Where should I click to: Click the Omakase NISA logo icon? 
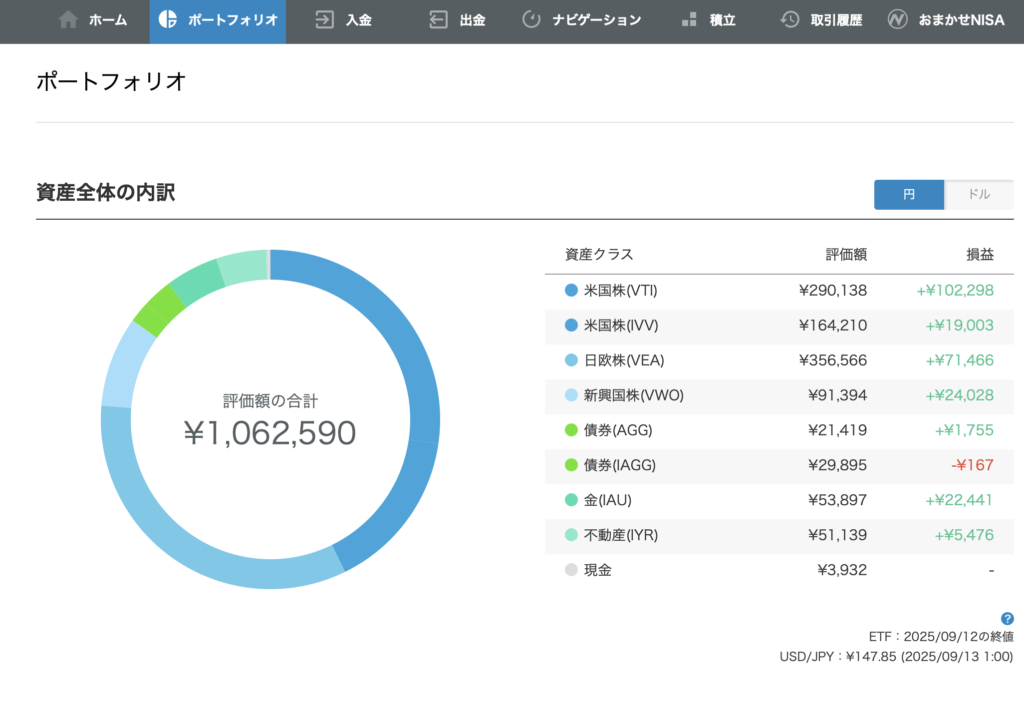tap(897, 20)
